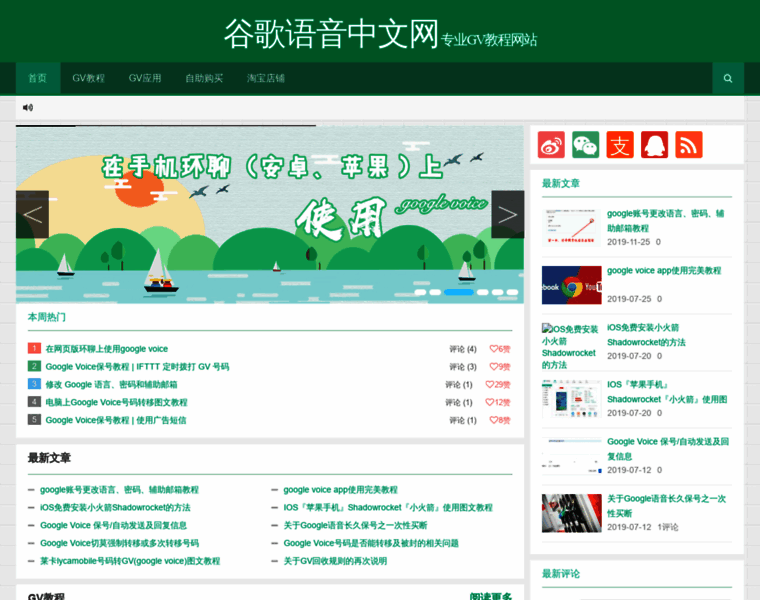Viewport: 760px width, 600px height.
Task: Open 莱卡lycamobile号码转GV图文教程
Action: tap(130, 561)
